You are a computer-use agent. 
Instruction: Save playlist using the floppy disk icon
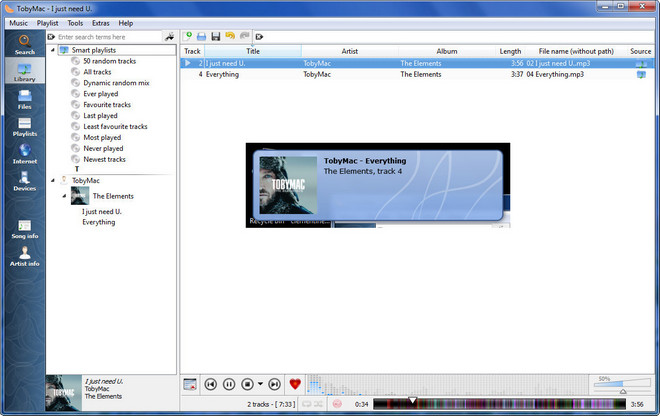click(216, 37)
